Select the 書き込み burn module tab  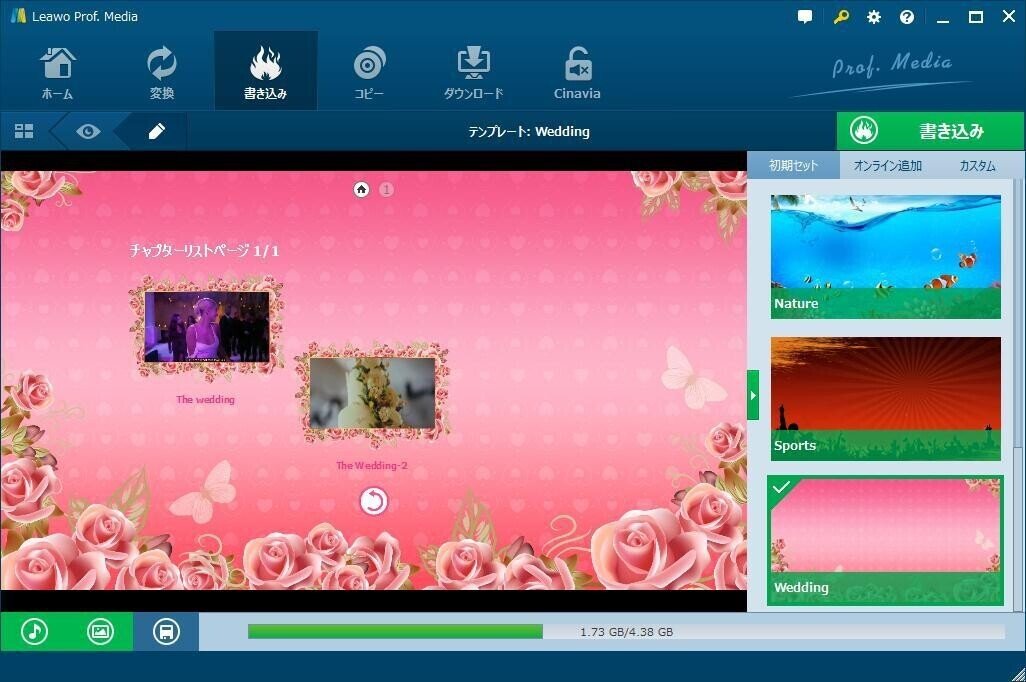coord(266,72)
